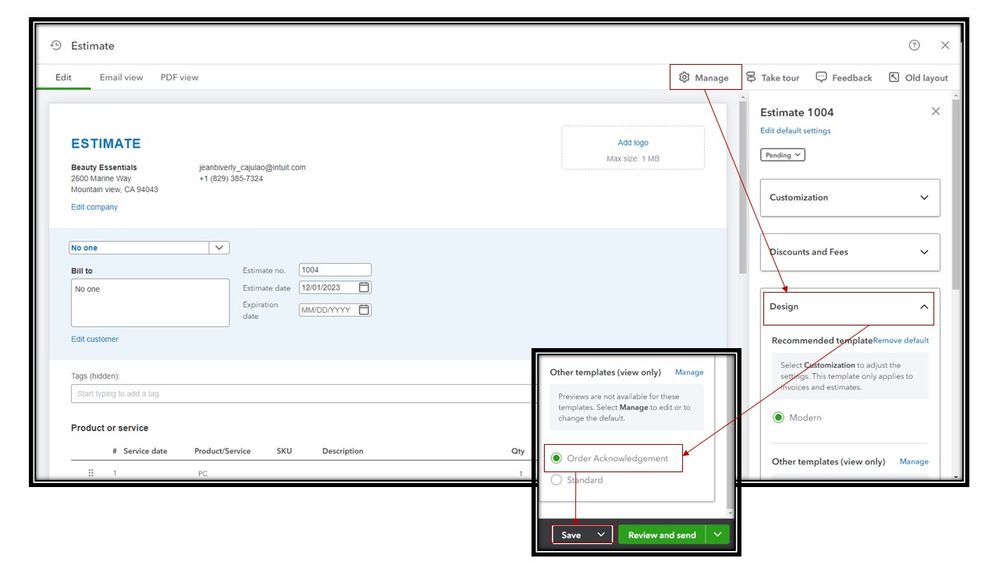Open the Review and send dropdown arrow
The image size is (999, 562).
(x=717, y=535)
